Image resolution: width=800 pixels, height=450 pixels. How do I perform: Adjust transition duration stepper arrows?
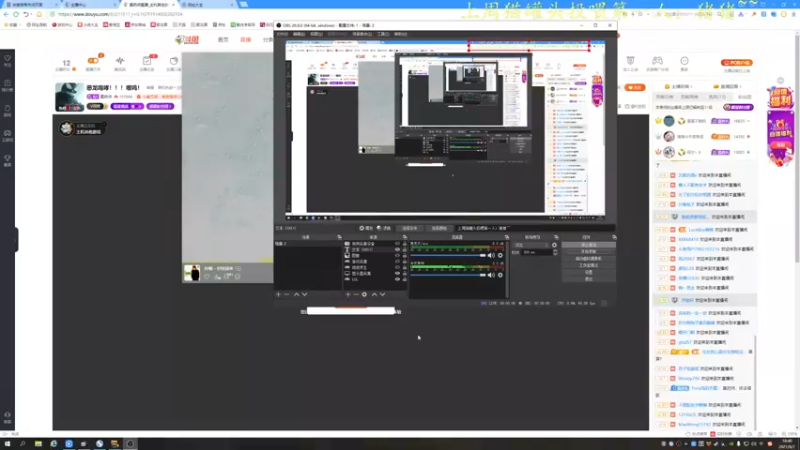(x=555, y=252)
